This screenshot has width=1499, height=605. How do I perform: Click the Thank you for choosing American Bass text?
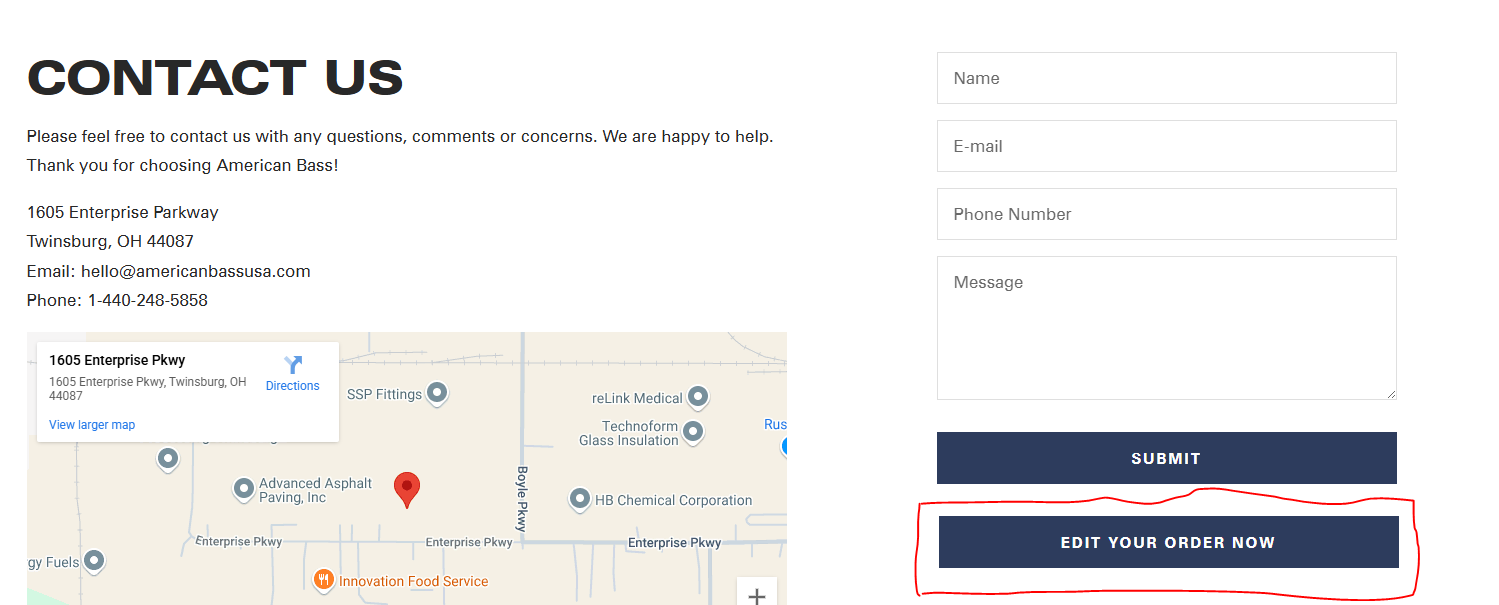pyautogui.click(x=183, y=165)
